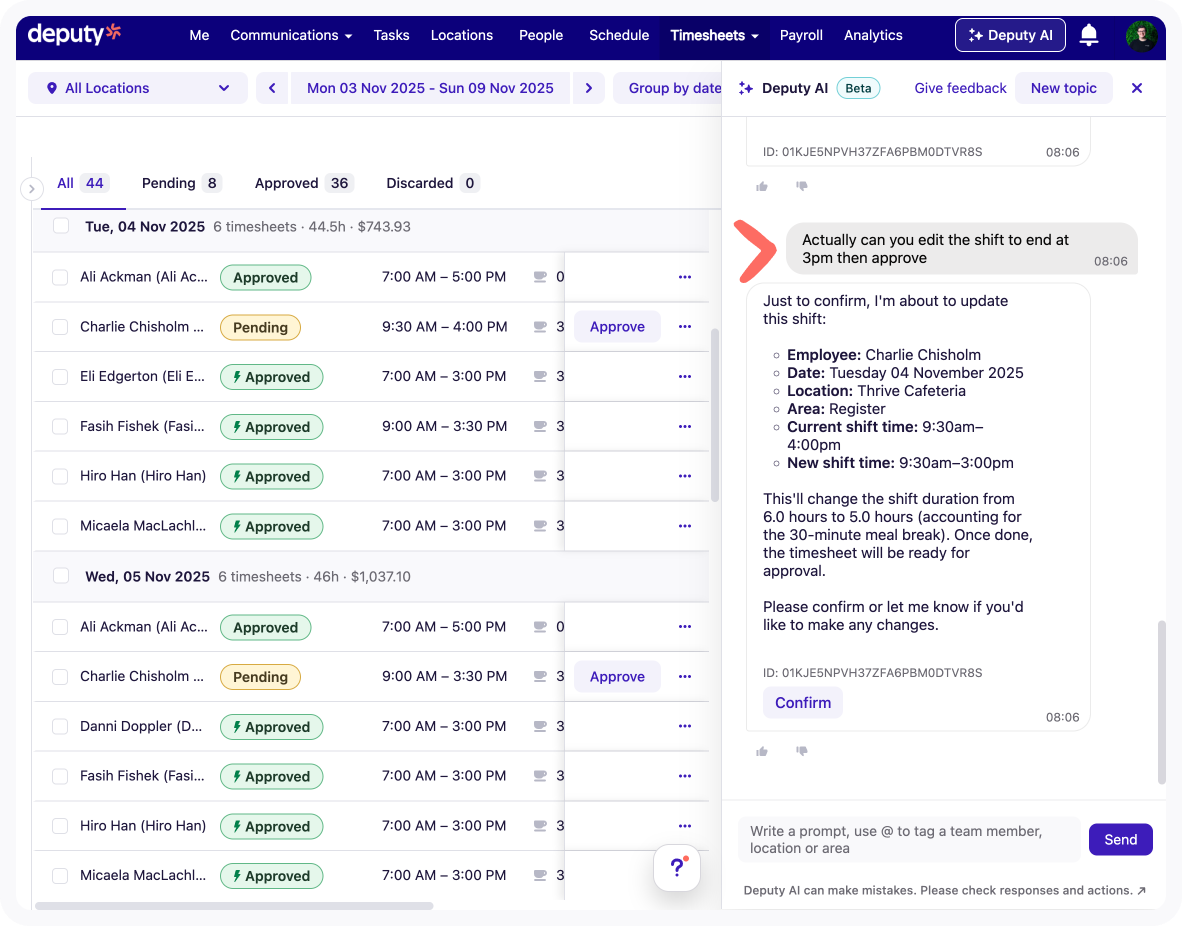This screenshot has width=1182, height=926.
Task: Thumbs down the latest AI response
Action: [x=801, y=751]
